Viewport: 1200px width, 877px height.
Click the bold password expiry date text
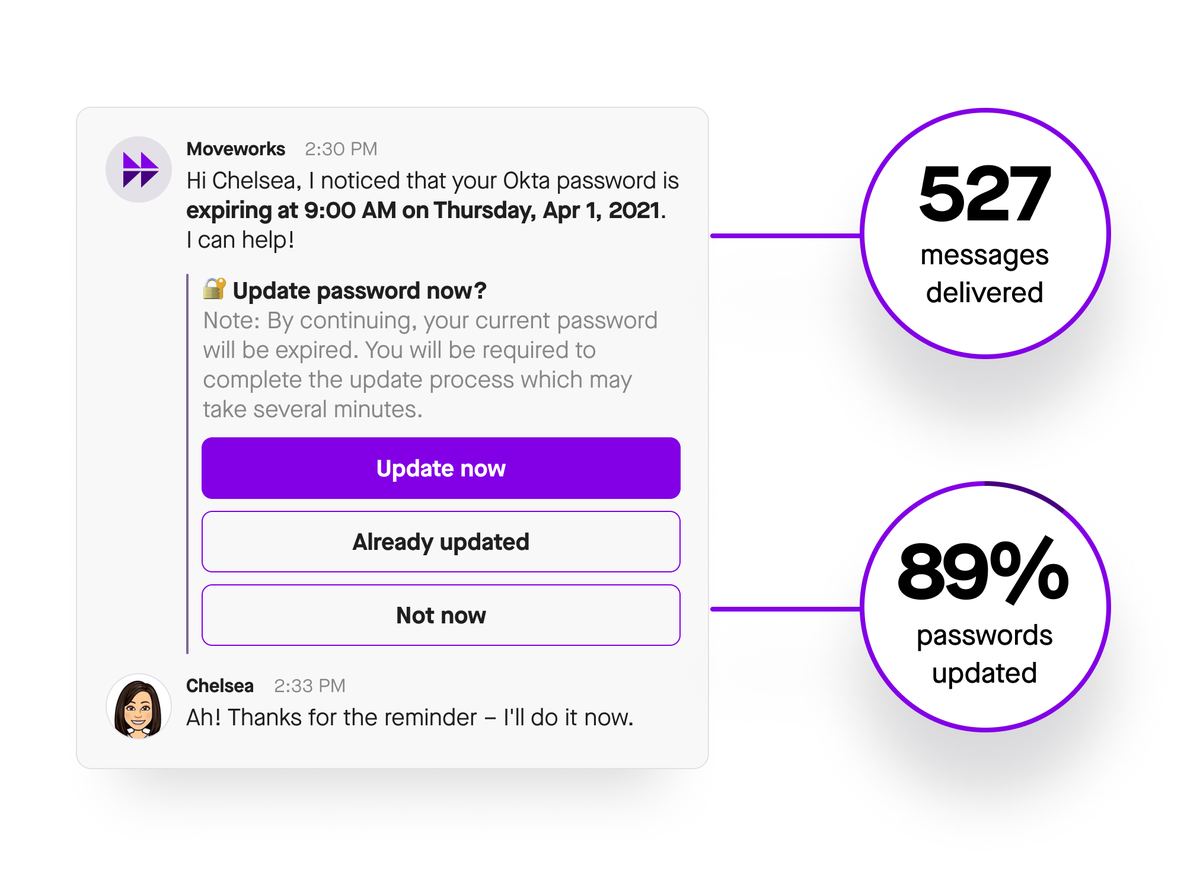425,212
